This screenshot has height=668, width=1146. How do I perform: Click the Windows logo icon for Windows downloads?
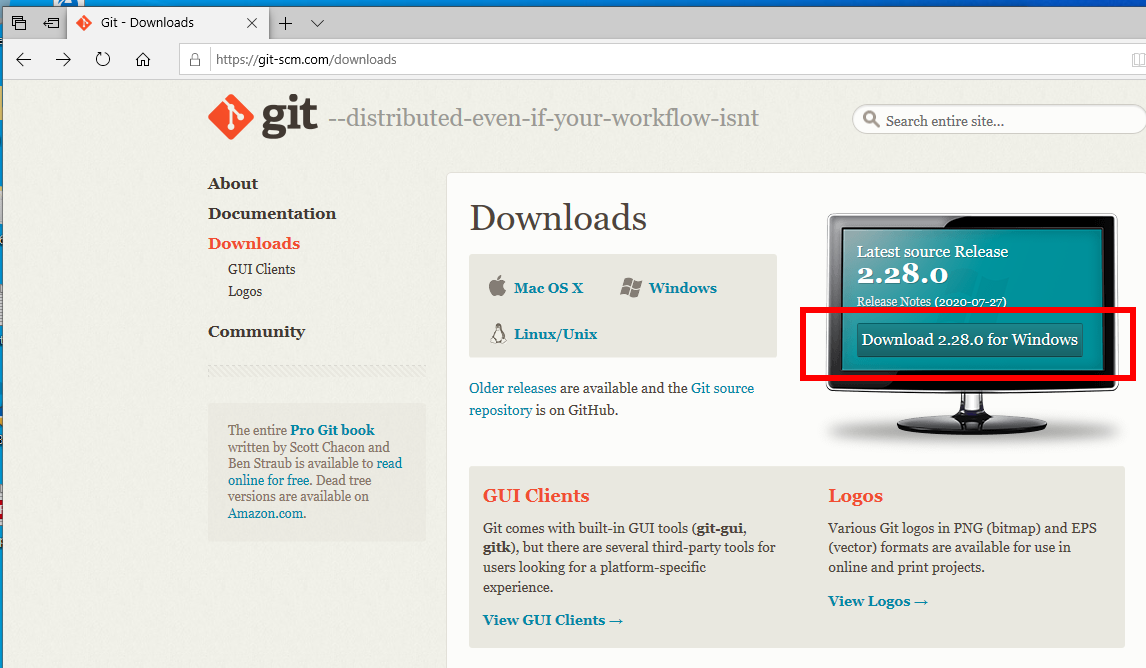click(631, 286)
